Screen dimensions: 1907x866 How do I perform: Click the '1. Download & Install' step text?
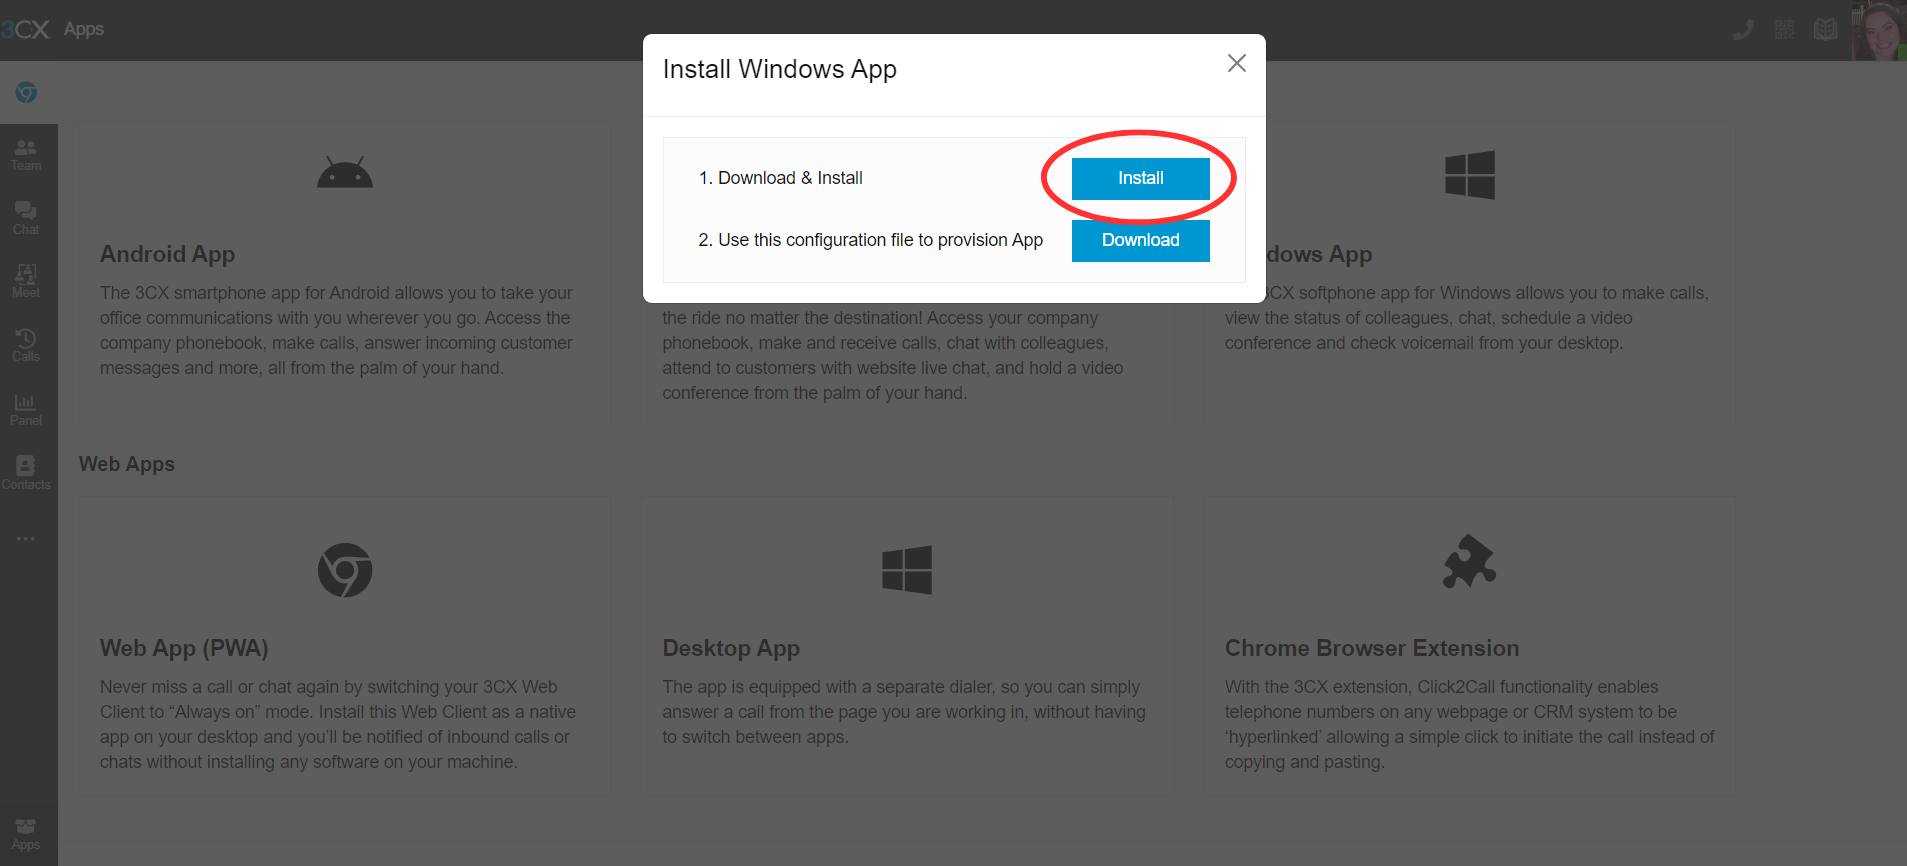(781, 178)
